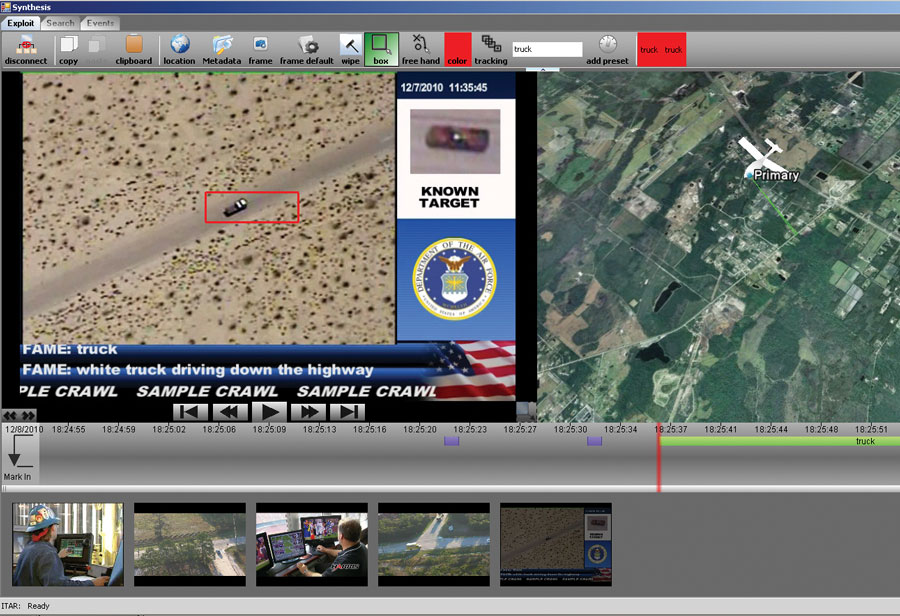Image resolution: width=900 pixels, height=616 pixels.
Task: Click the disconnect toolbar icon
Action: pos(26,46)
